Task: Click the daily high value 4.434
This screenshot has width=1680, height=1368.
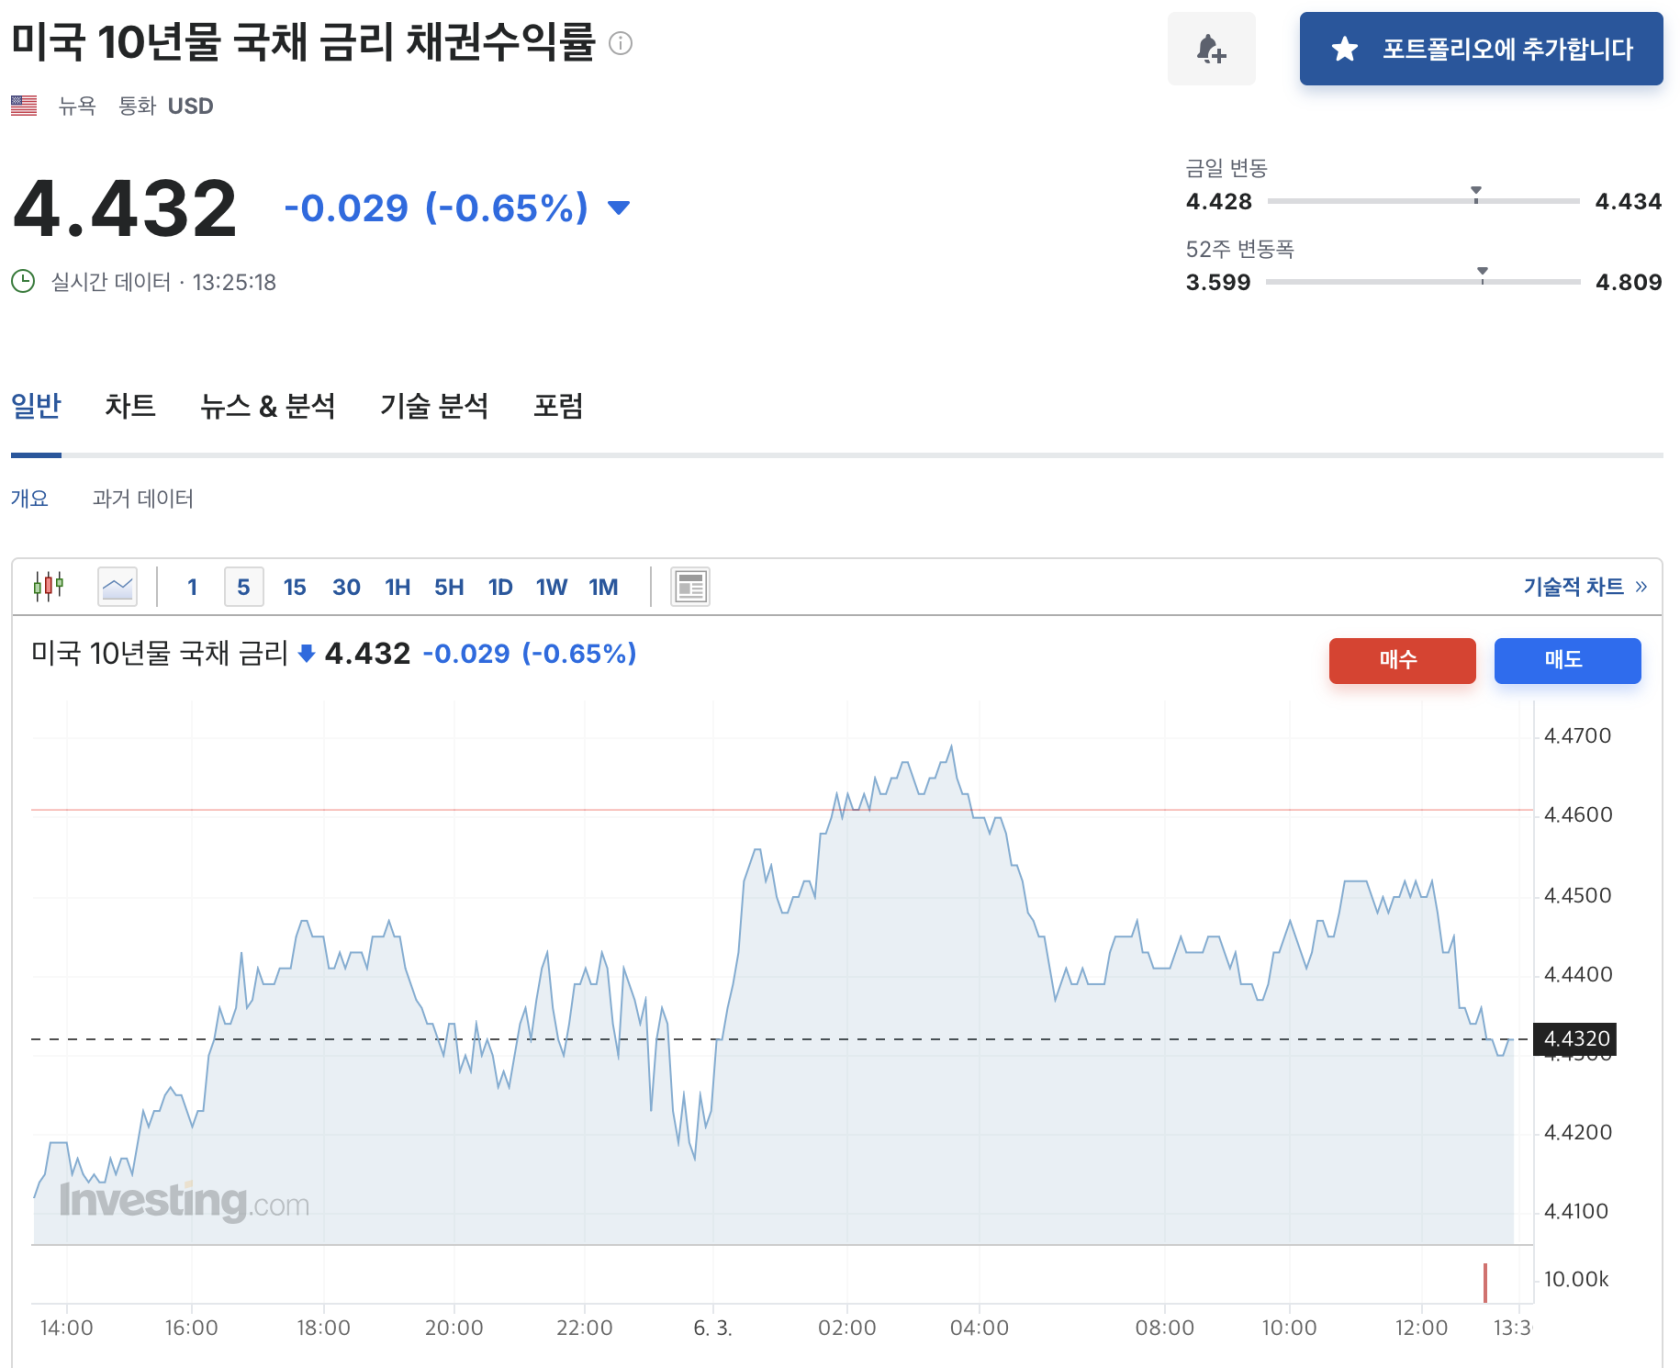Action: coord(1628,201)
